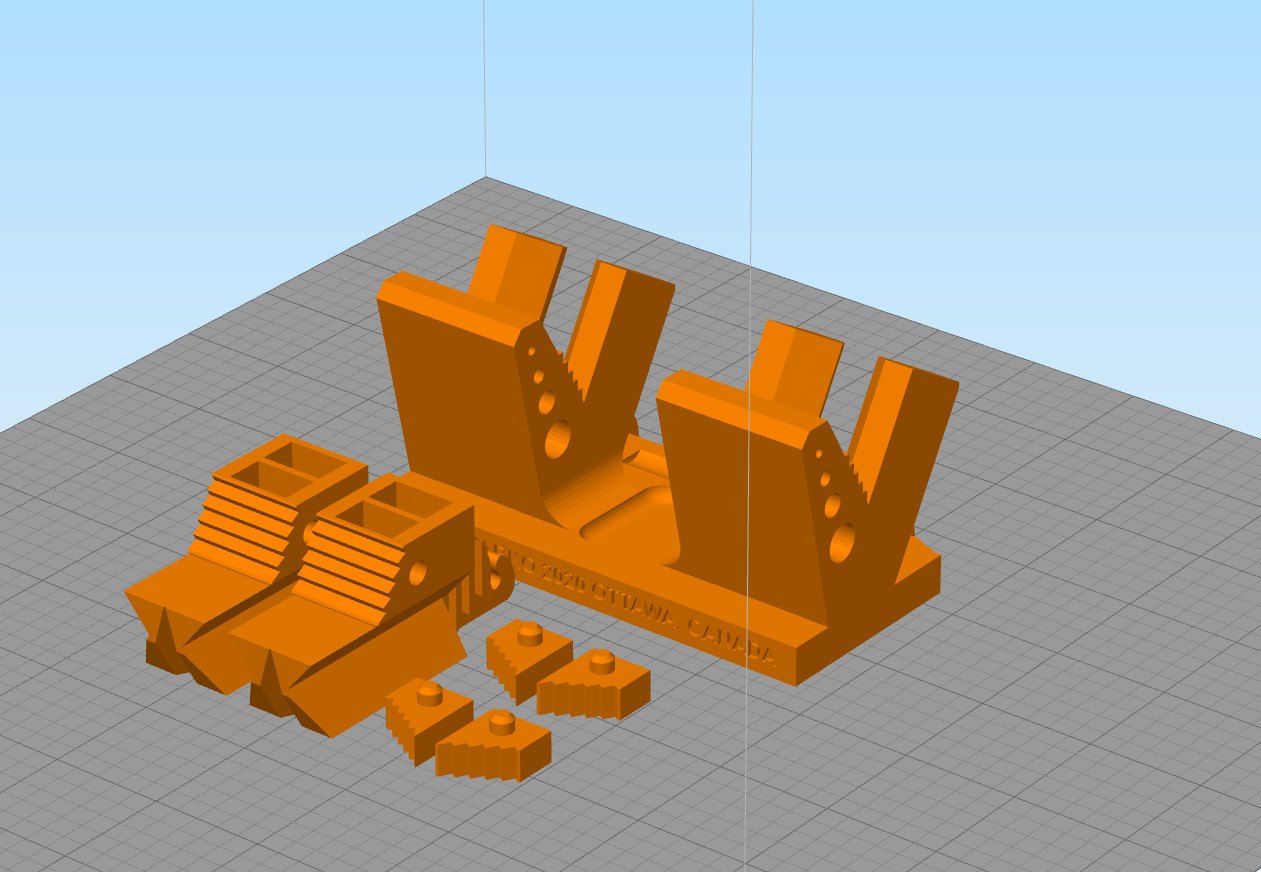Click the largest round hole in the left cradle
1261x872 pixels.
[557, 437]
